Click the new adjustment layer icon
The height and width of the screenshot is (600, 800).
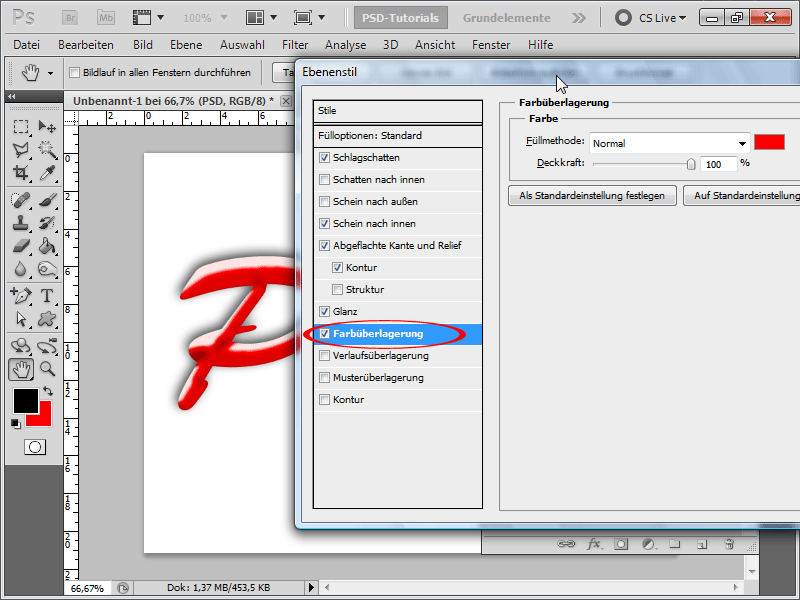[648, 544]
